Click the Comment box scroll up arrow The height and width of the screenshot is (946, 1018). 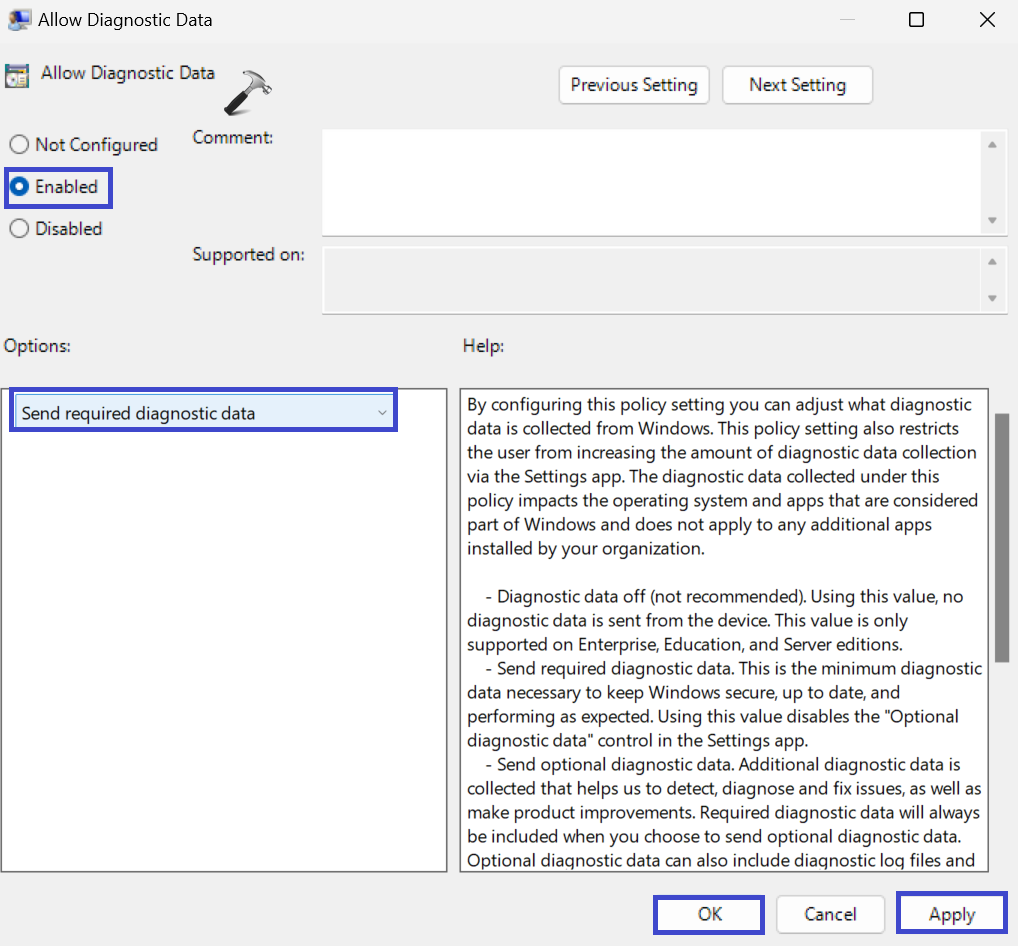pyautogui.click(x=991, y=145)
